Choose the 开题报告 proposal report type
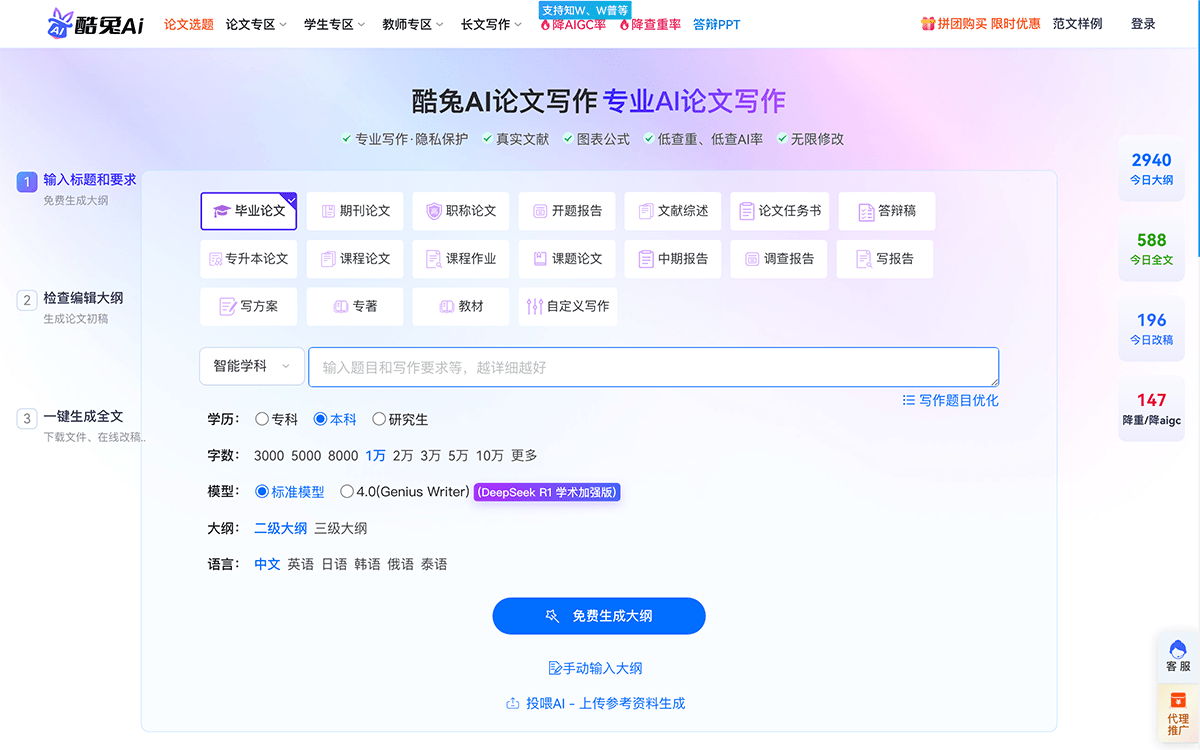Screen dimensions: 1200x750 tap(566, 211)
